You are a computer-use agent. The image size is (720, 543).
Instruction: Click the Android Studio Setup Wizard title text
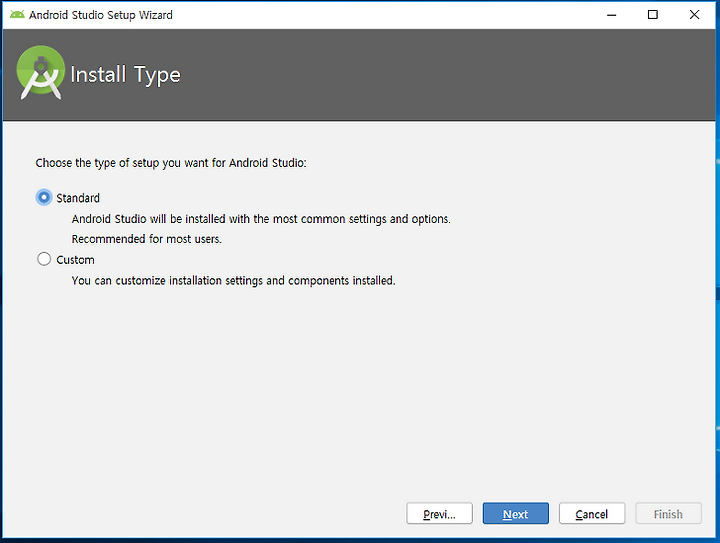(x=101, y=15)
